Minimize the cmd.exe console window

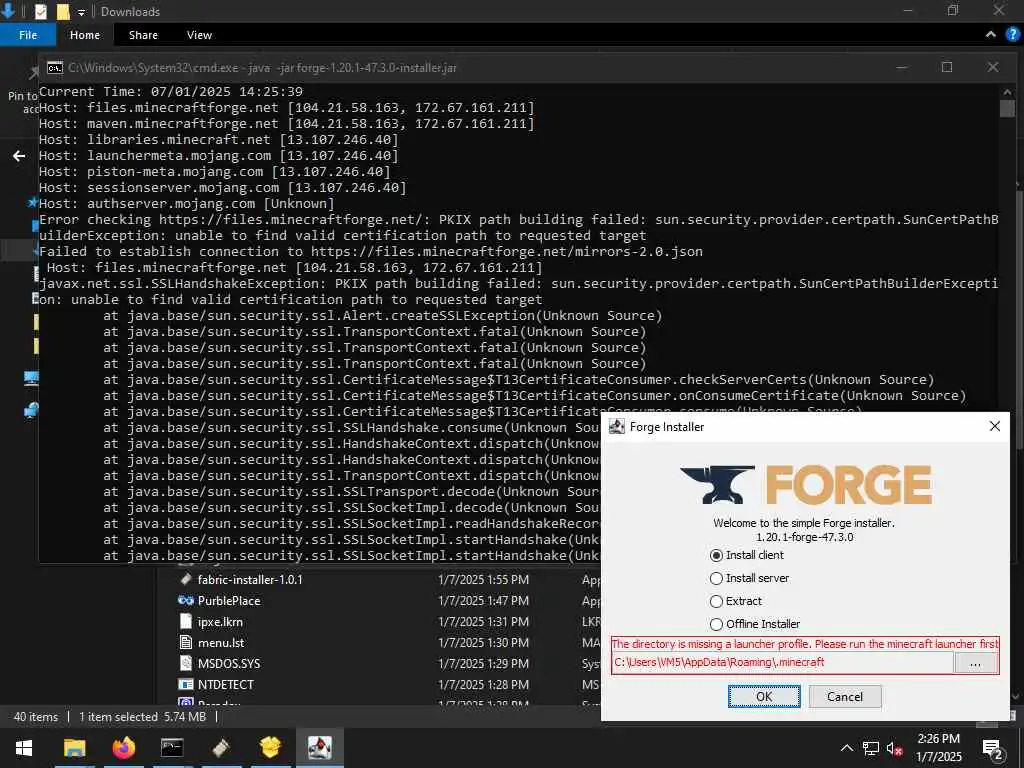[x=902, y=67]
